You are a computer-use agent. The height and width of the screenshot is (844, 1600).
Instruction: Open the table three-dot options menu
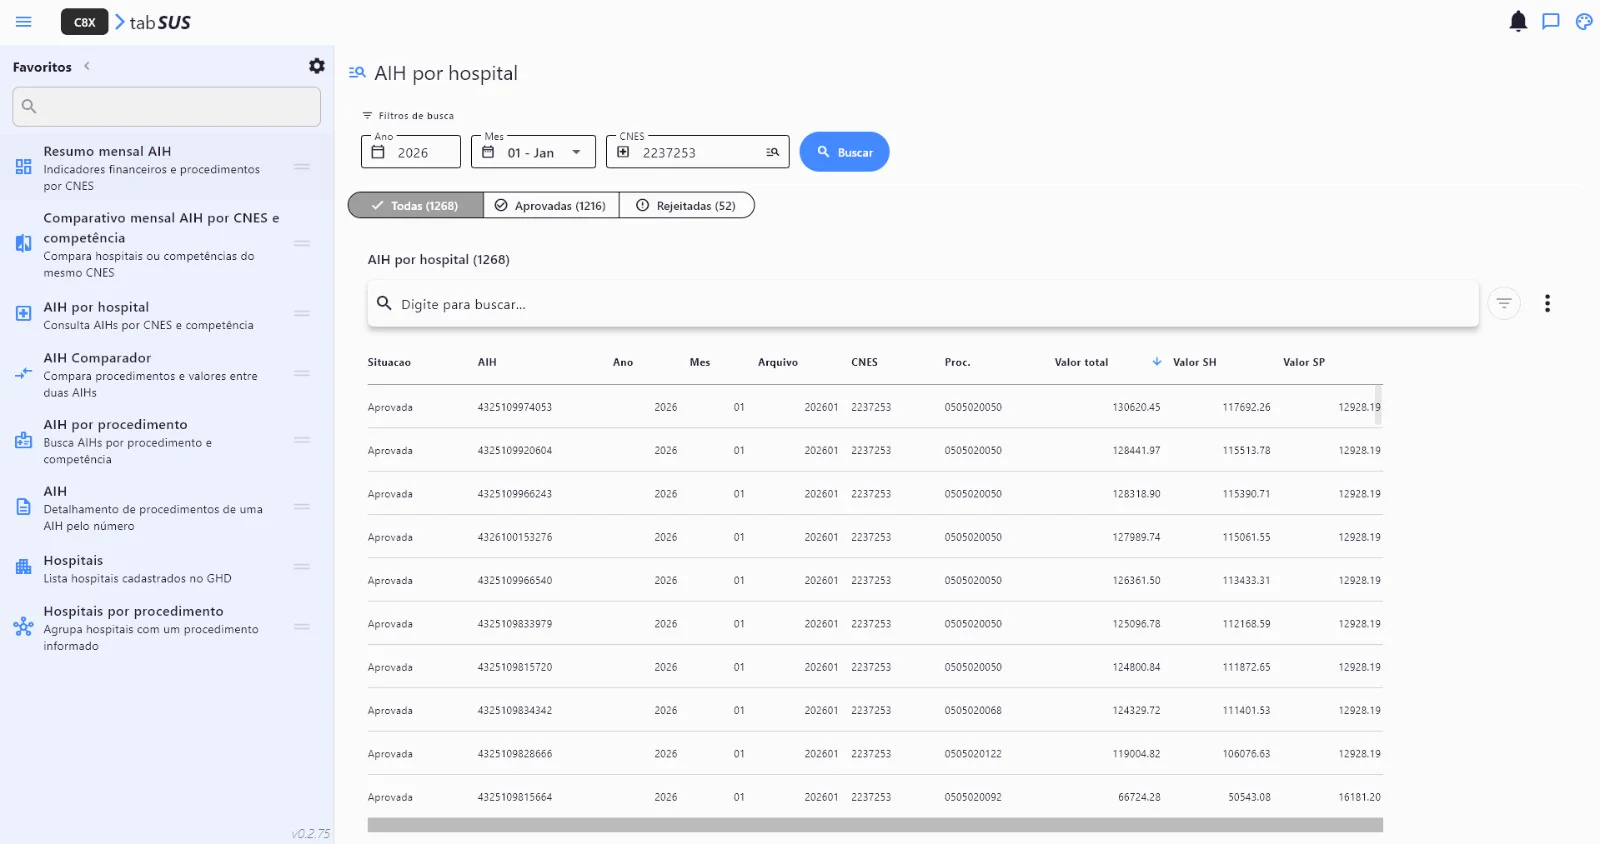(x=1547, y=303)
